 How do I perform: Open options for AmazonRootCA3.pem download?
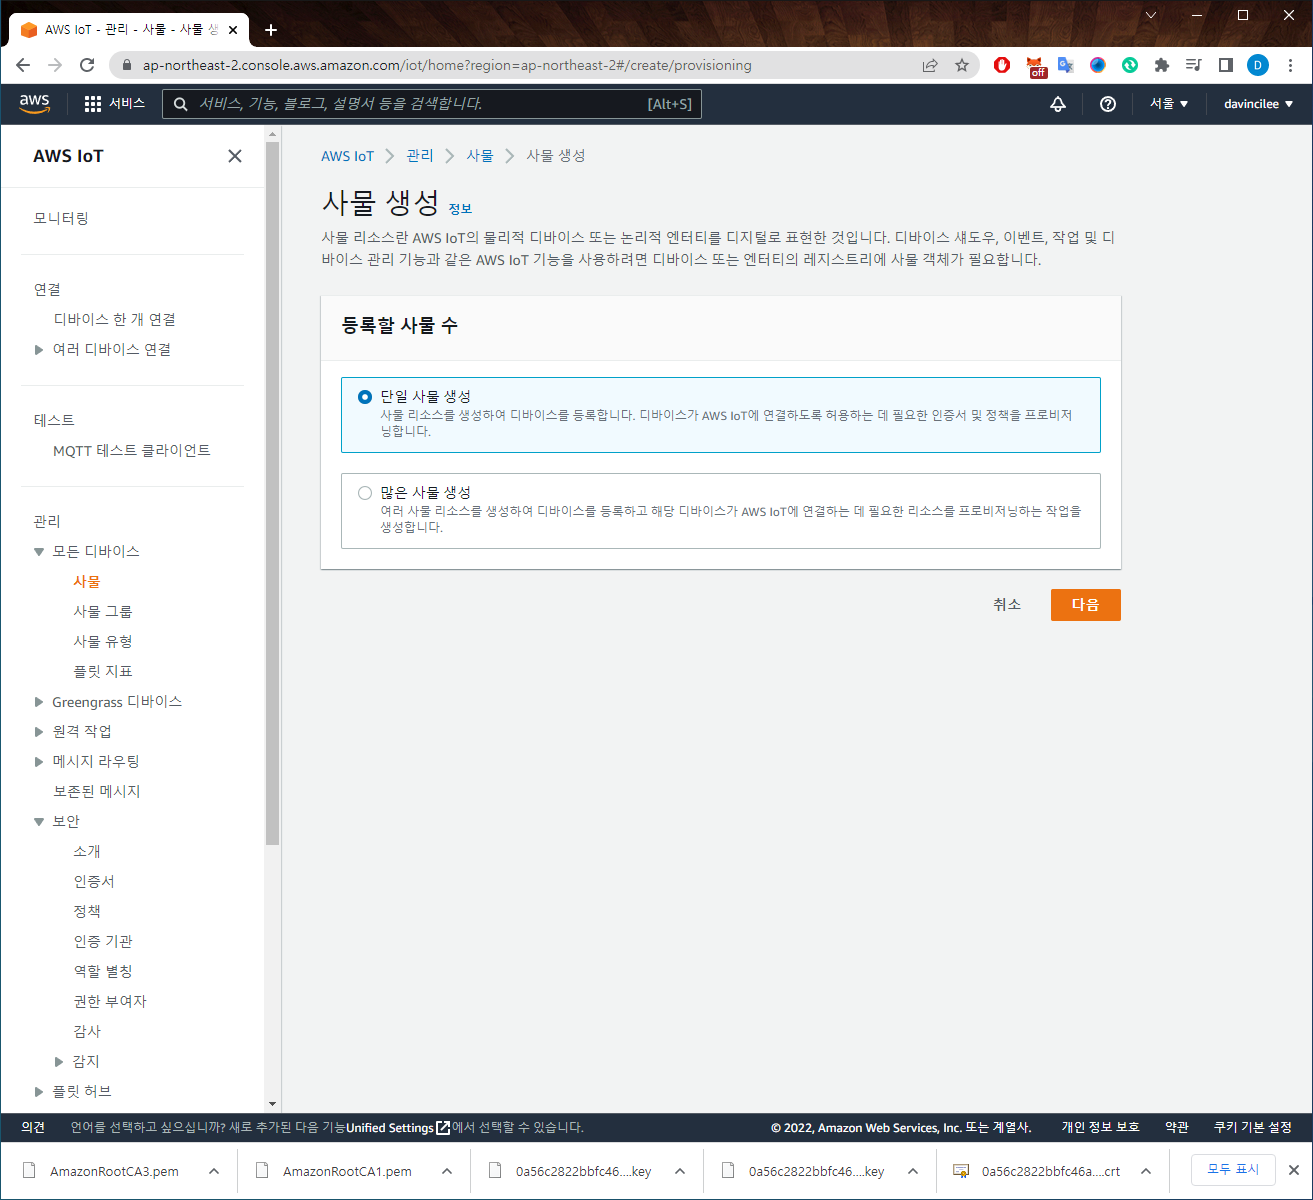tap(214, 1171)
